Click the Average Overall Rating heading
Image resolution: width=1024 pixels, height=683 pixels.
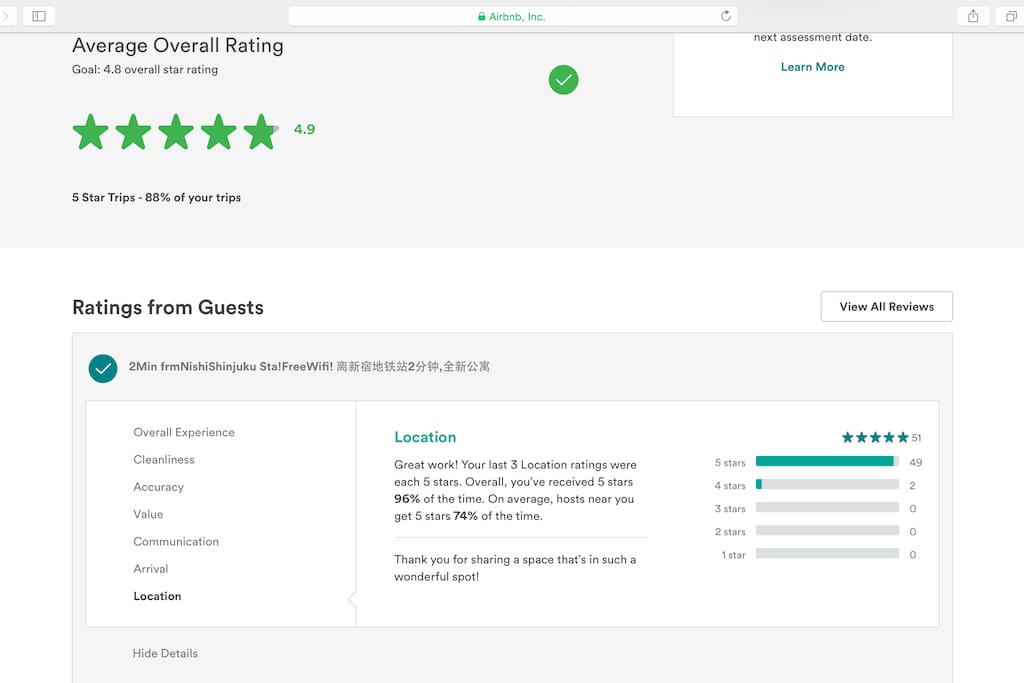(178, 45)
